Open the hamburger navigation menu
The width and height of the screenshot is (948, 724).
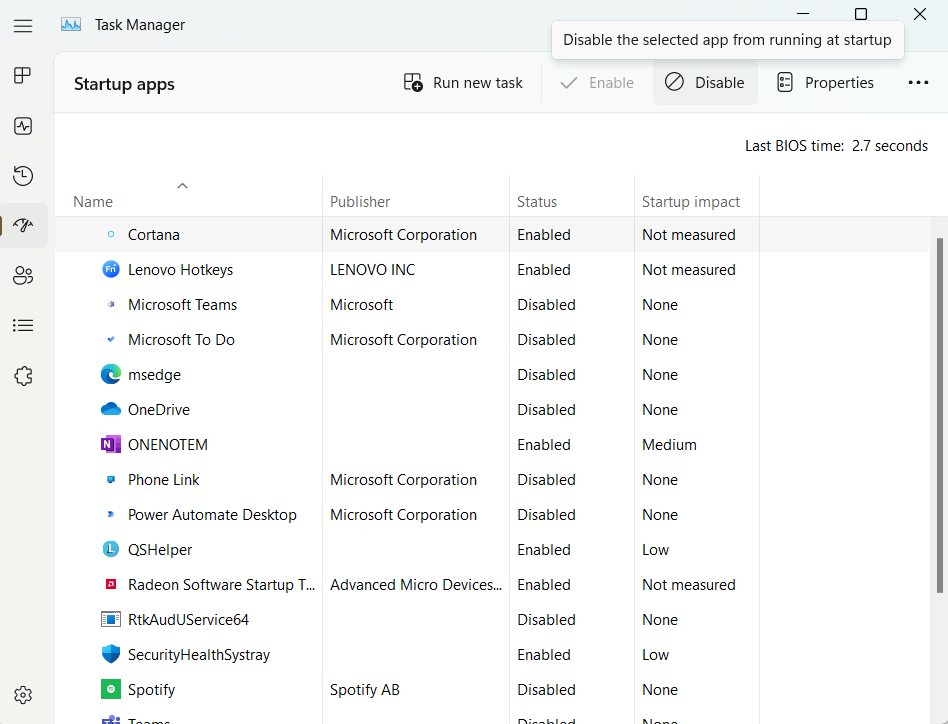point(23,25)
